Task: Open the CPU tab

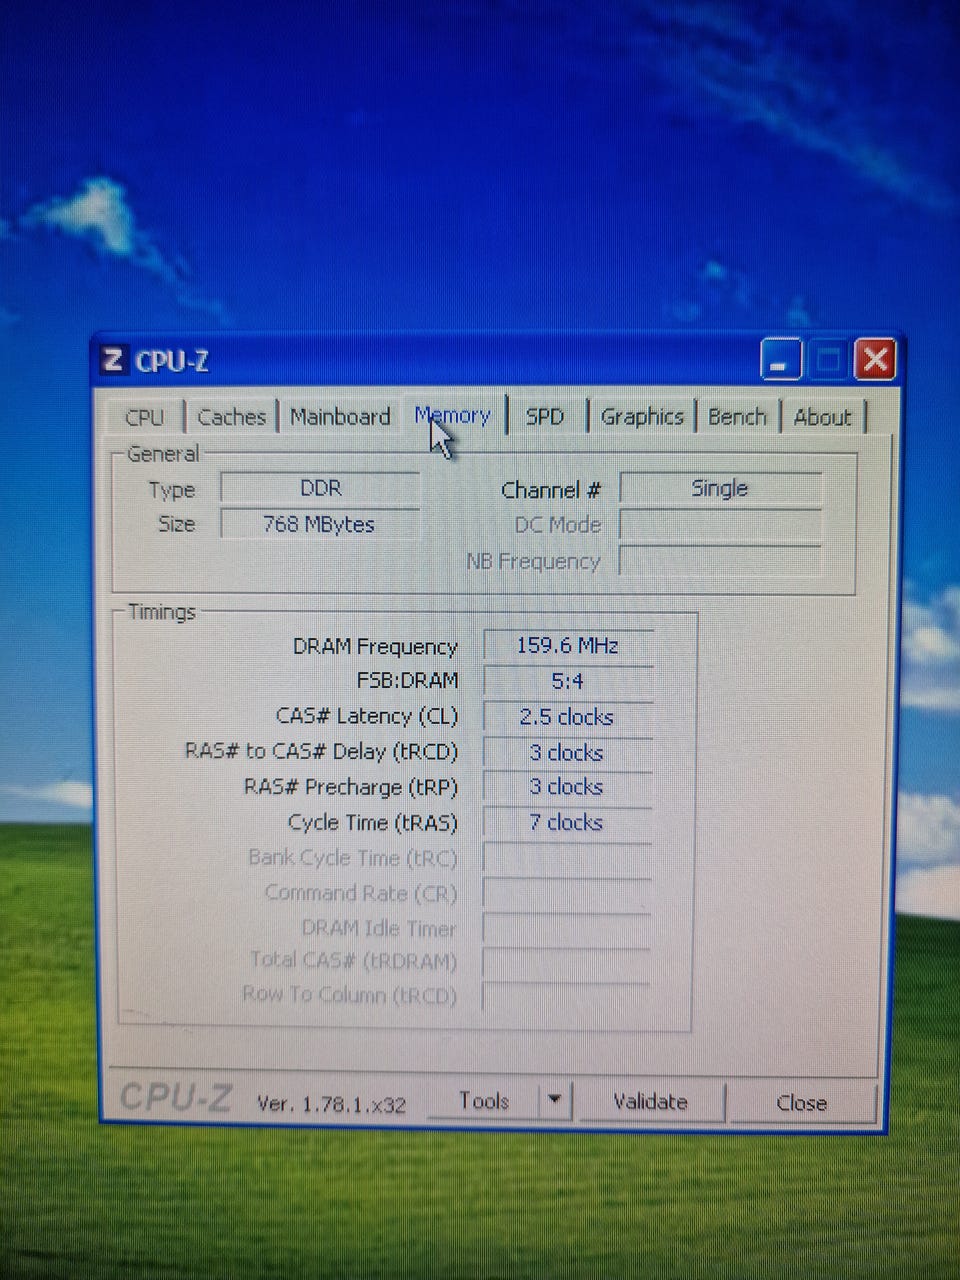Action: point(145,417)
